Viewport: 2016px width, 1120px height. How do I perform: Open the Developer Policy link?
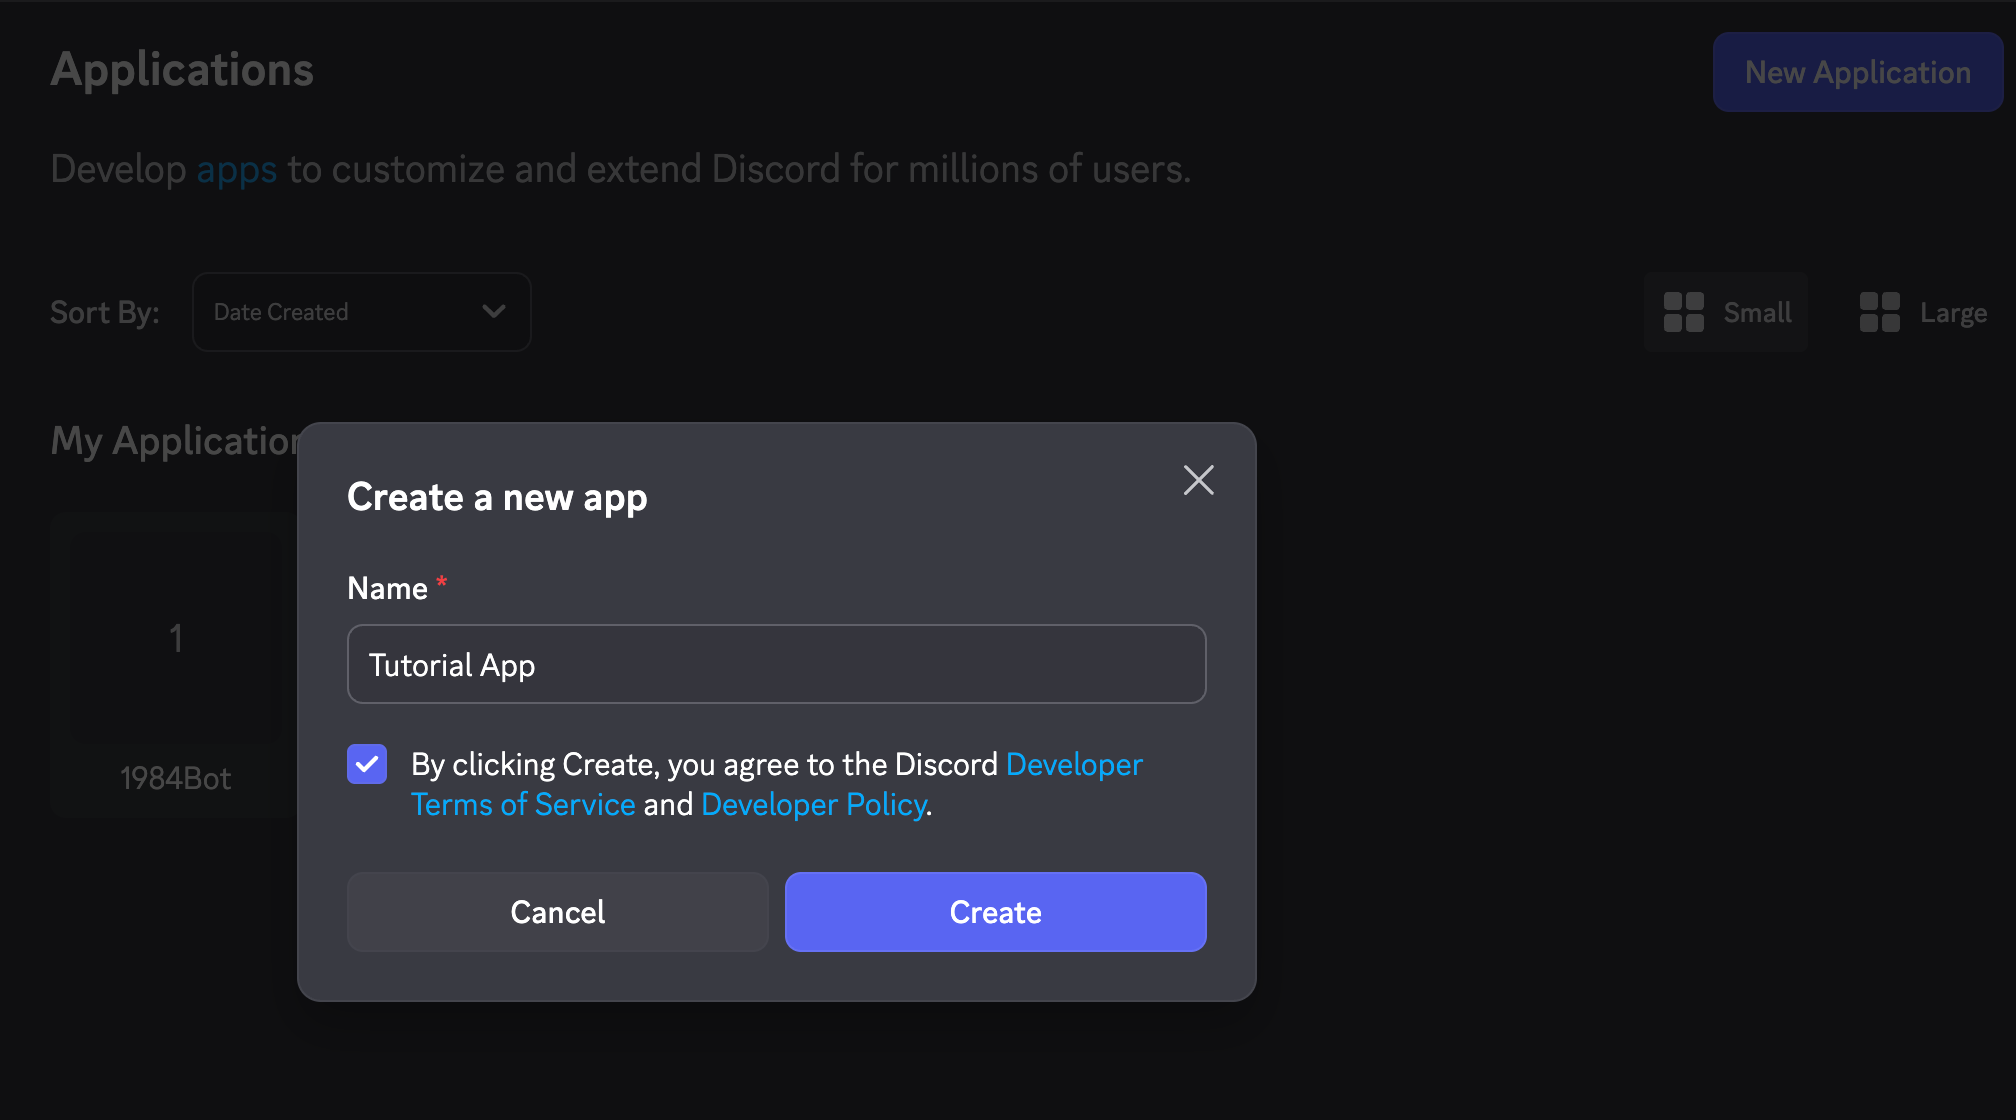click(x=813, y=803)
